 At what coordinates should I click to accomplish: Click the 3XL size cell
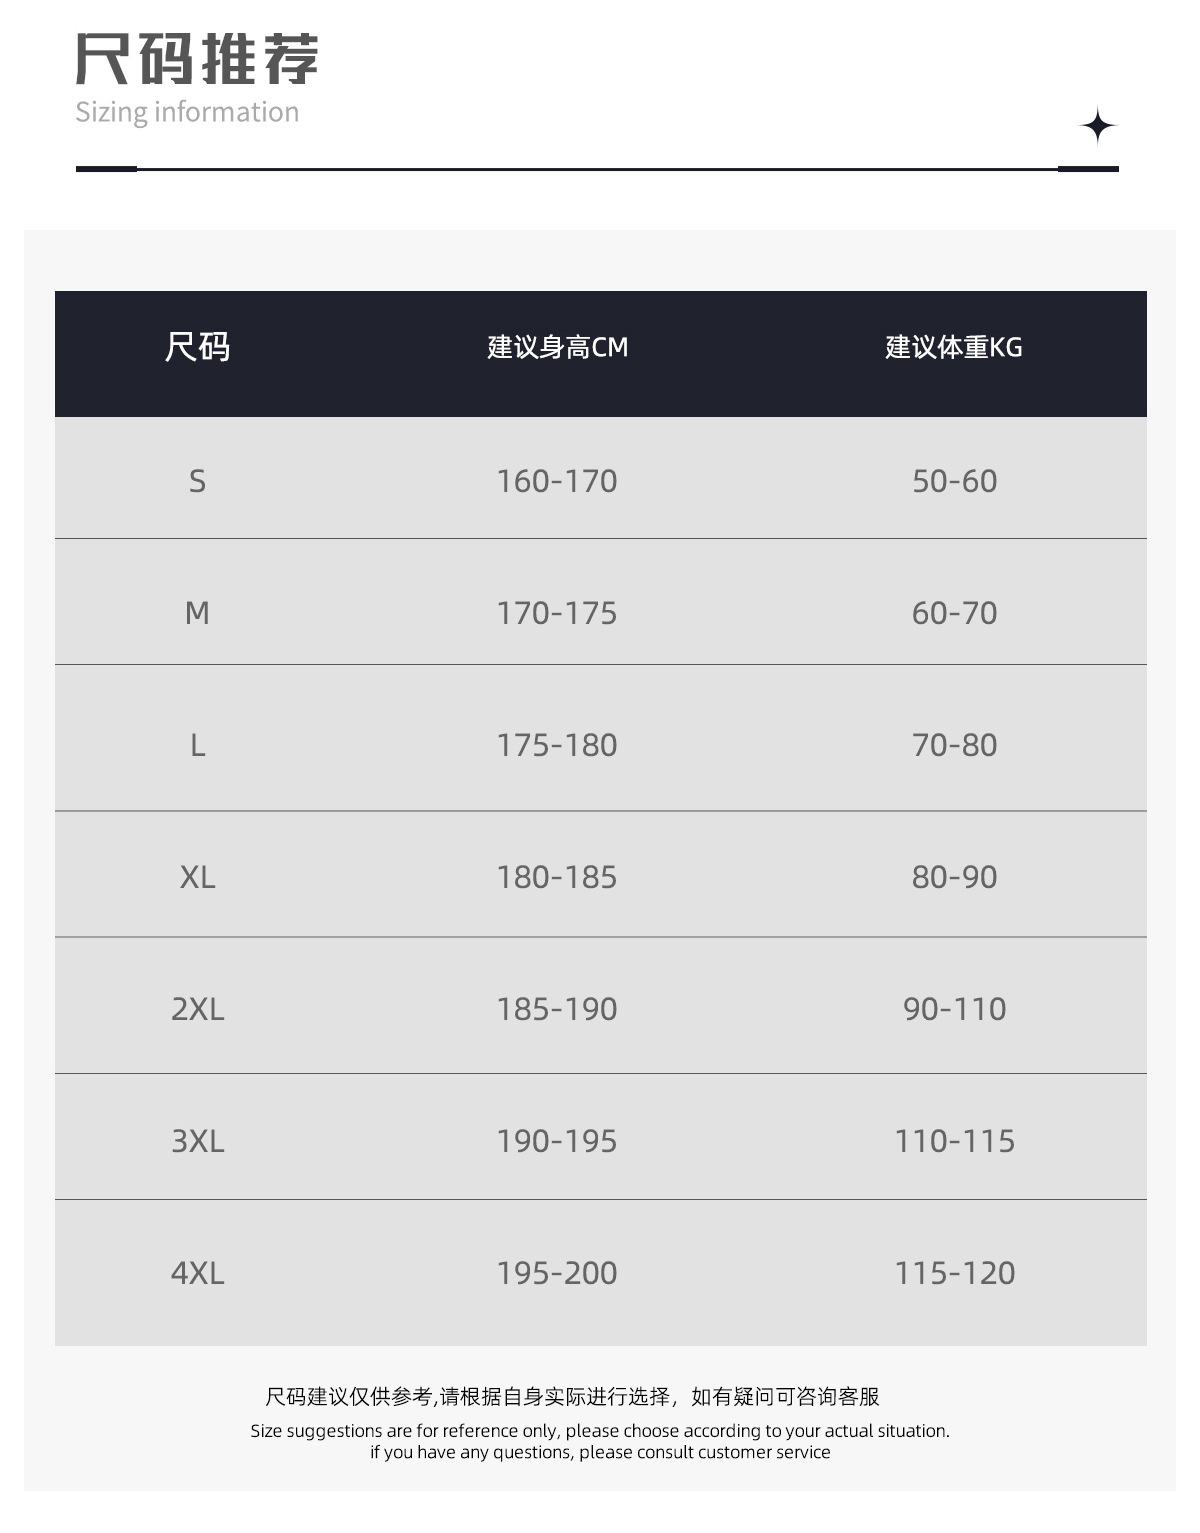point(197,1141)
